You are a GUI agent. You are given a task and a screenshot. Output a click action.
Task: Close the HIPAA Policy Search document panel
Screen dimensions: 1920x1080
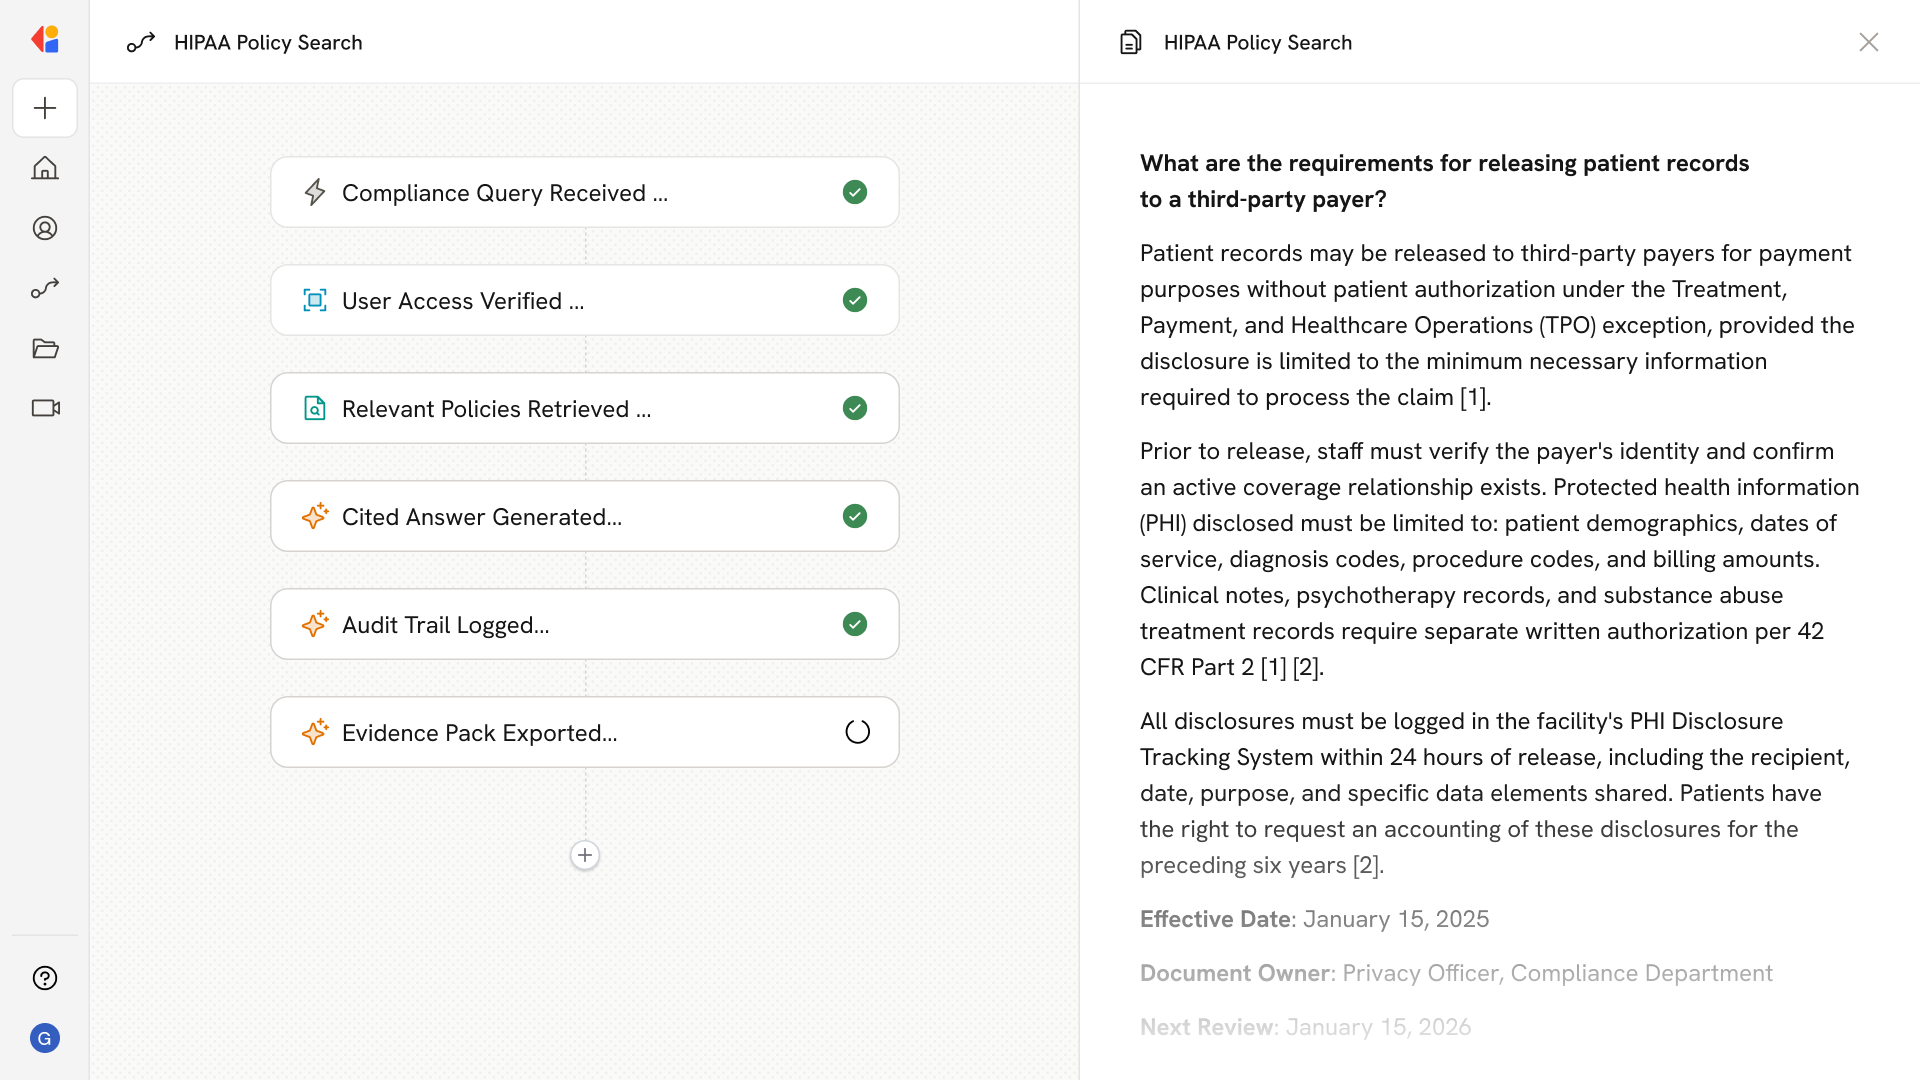click(1868, 42)
